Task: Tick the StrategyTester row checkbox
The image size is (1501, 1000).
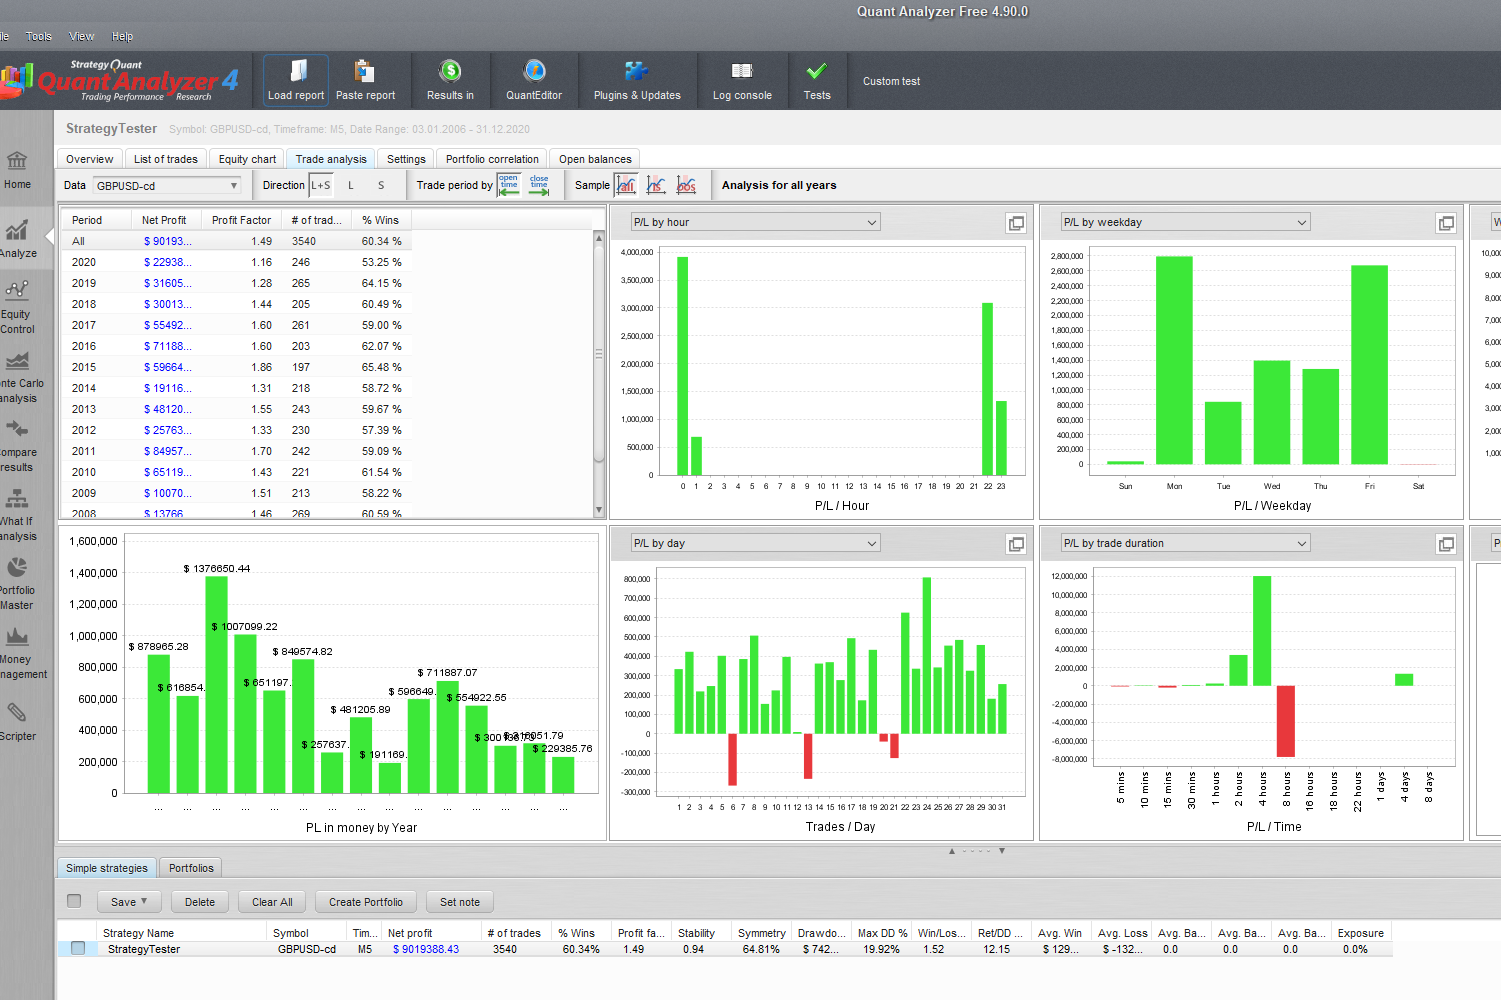Action: [x=78, y=949]
